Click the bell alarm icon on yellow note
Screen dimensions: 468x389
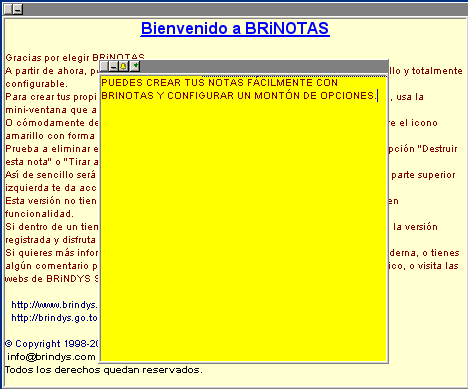pyautogui.click(x=123, y=67)
